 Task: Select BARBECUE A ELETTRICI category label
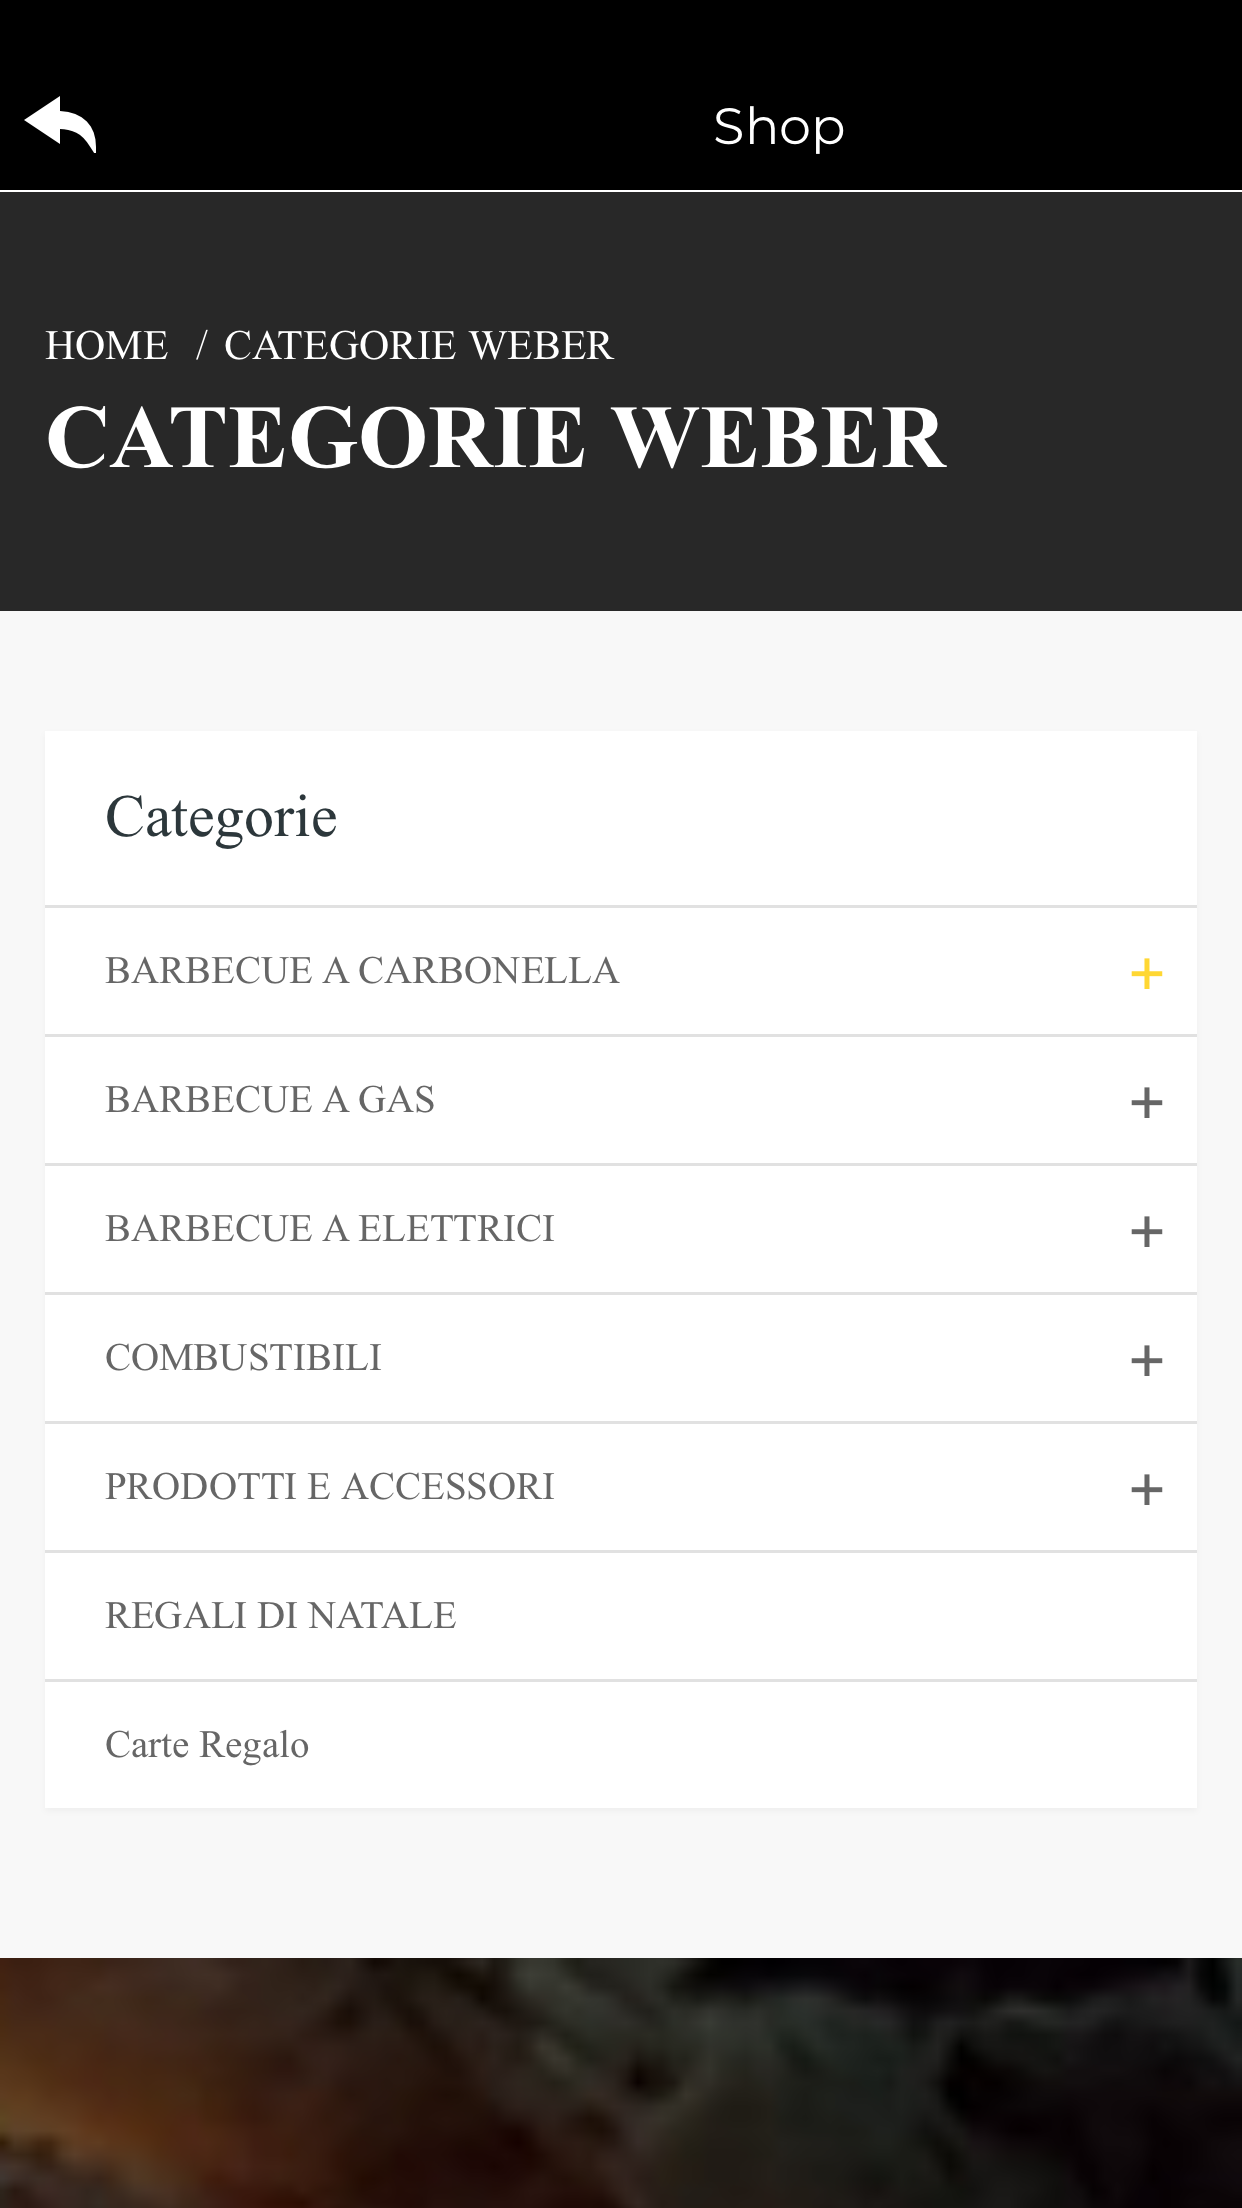pyautogui.click(x=329, y=1229)
